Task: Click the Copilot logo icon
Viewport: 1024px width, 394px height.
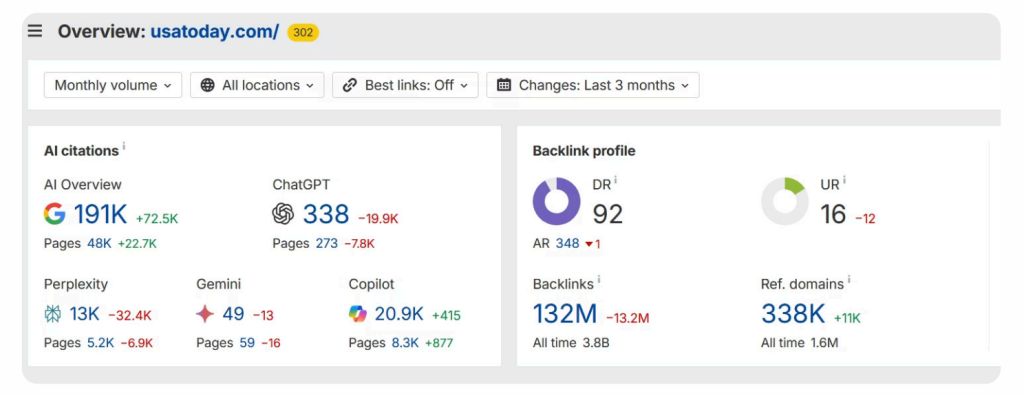Action: [x=358, y=314]
